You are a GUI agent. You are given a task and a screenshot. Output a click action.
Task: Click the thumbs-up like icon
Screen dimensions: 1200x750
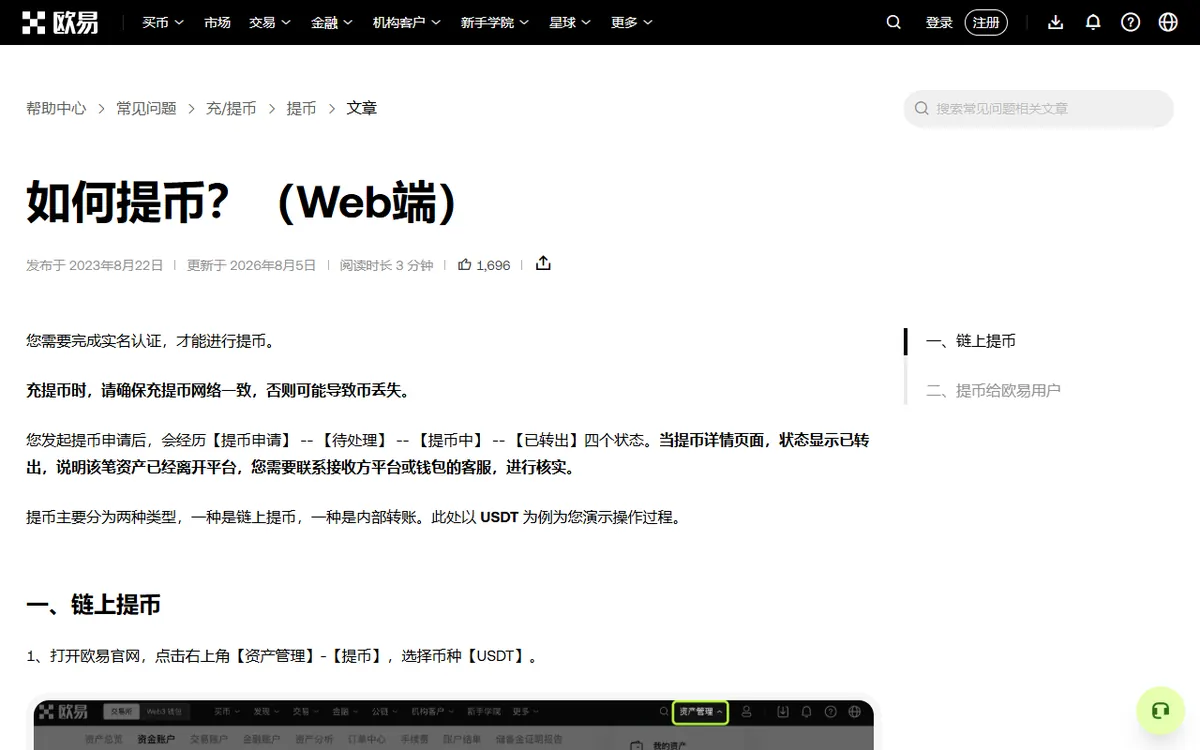(465, 265)
